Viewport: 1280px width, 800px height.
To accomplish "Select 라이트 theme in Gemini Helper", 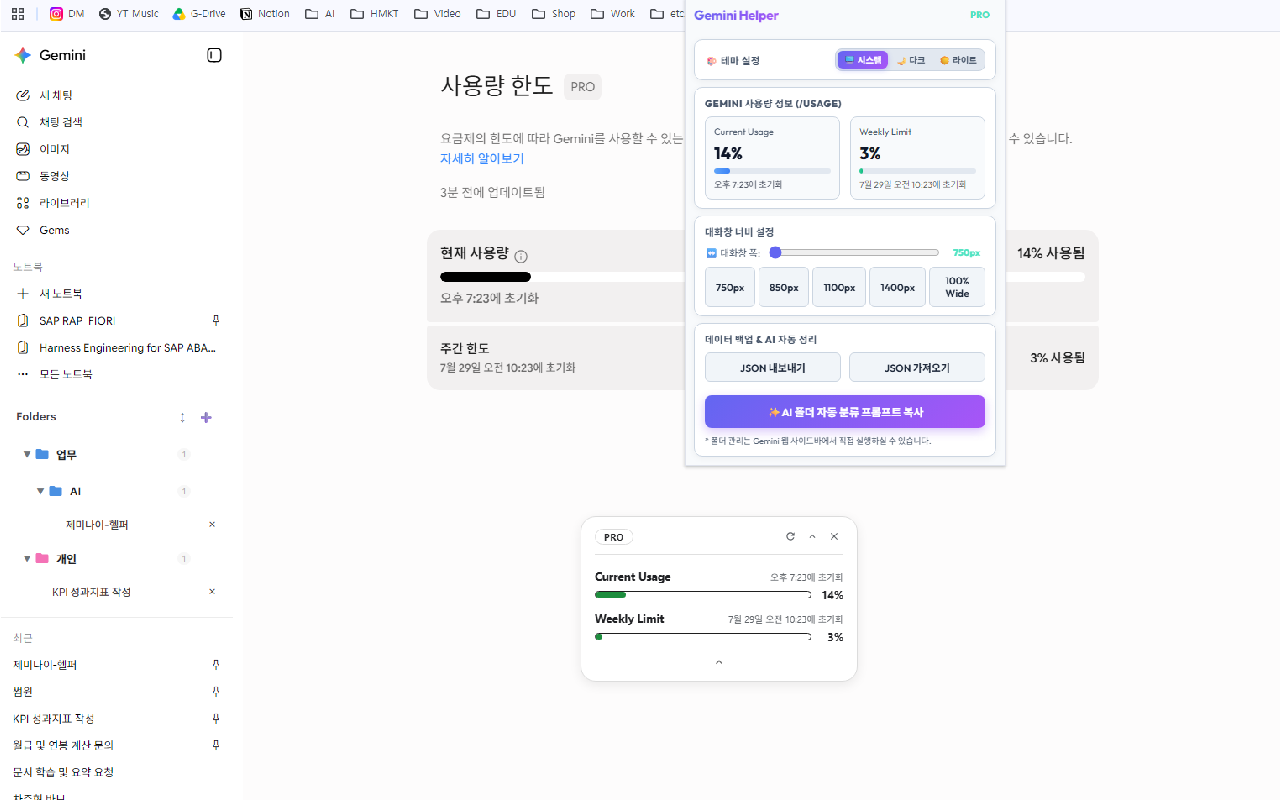I will (x=958, y=60).
